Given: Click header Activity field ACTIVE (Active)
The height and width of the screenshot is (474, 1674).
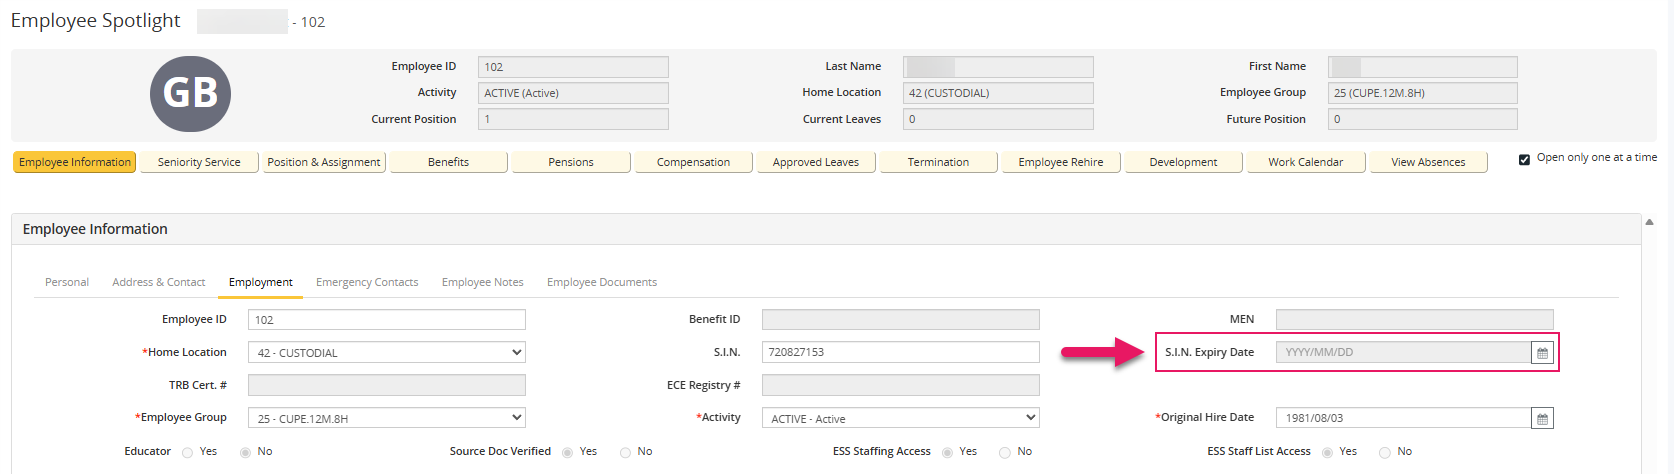Looking at the screenshot, I should 573,93.
